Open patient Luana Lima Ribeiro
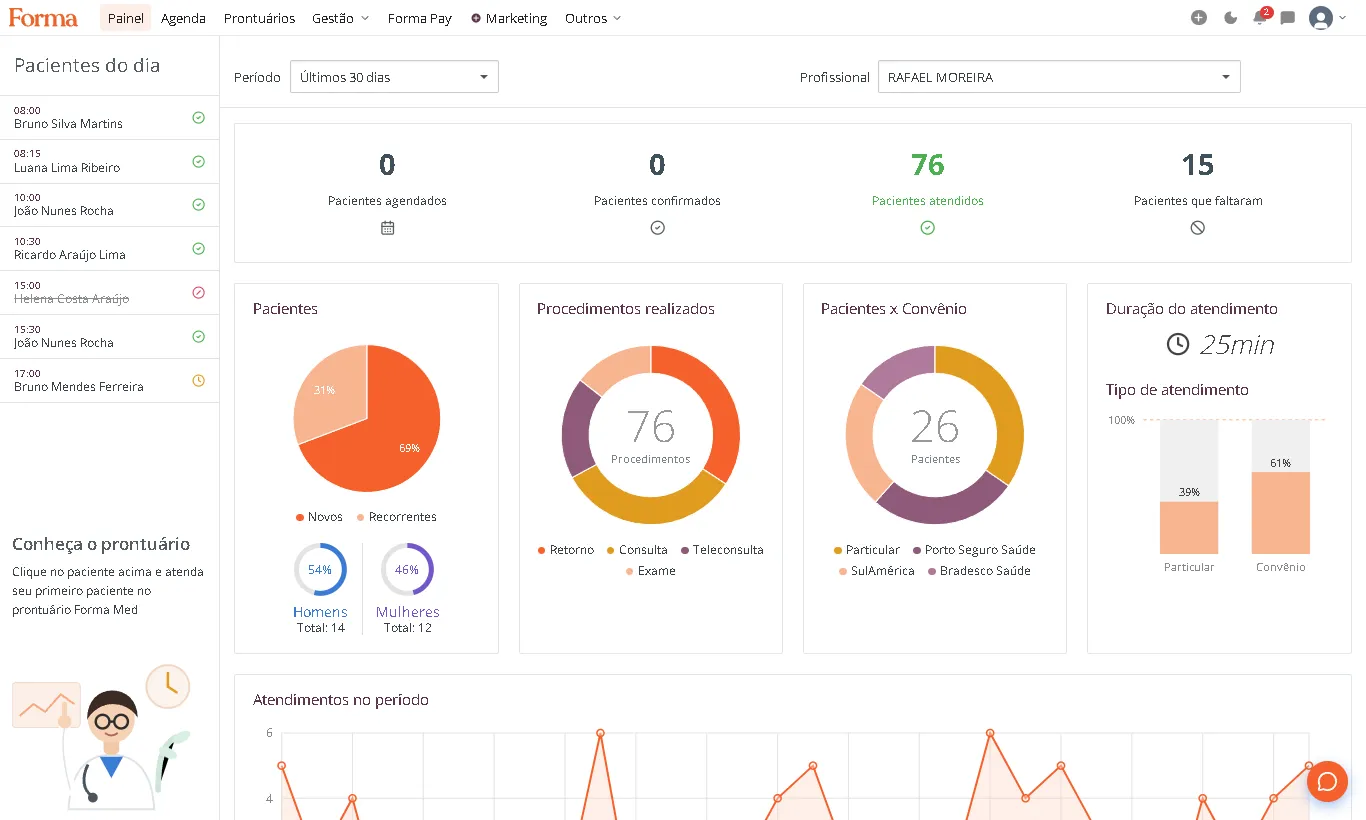Image resolution: width=1366 pixels, height=820 pixels. 109,161
